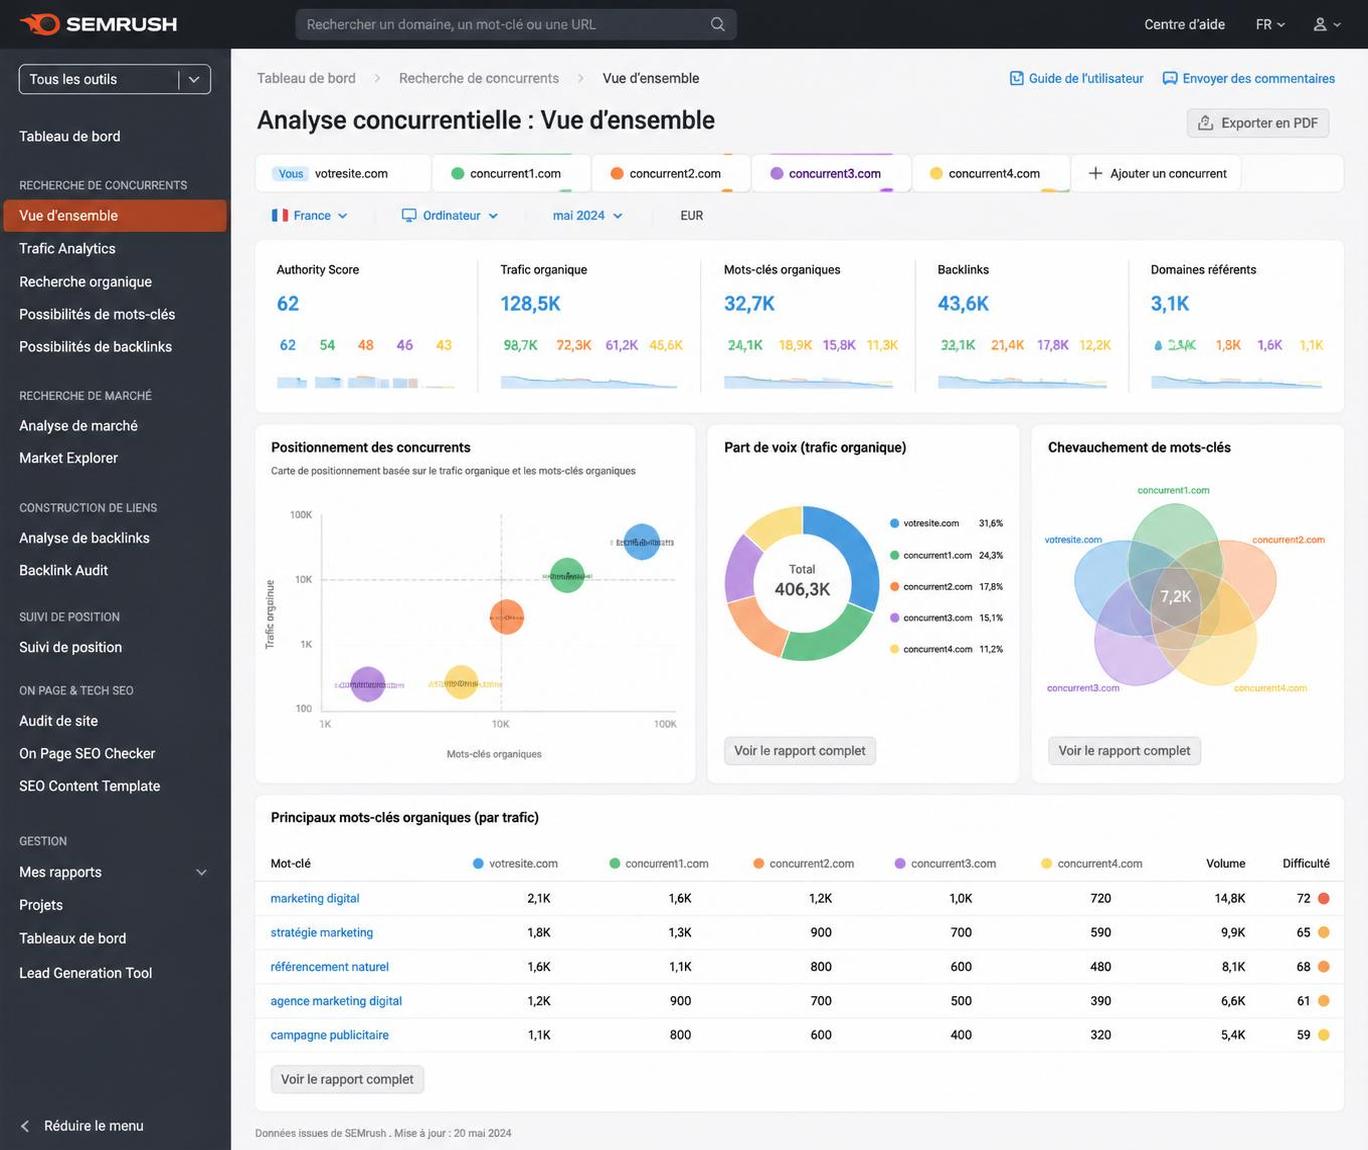Open Market Explorer in sidebar
The height and width of the screenshot is (1150, 1368).
(x=68, y=457)
